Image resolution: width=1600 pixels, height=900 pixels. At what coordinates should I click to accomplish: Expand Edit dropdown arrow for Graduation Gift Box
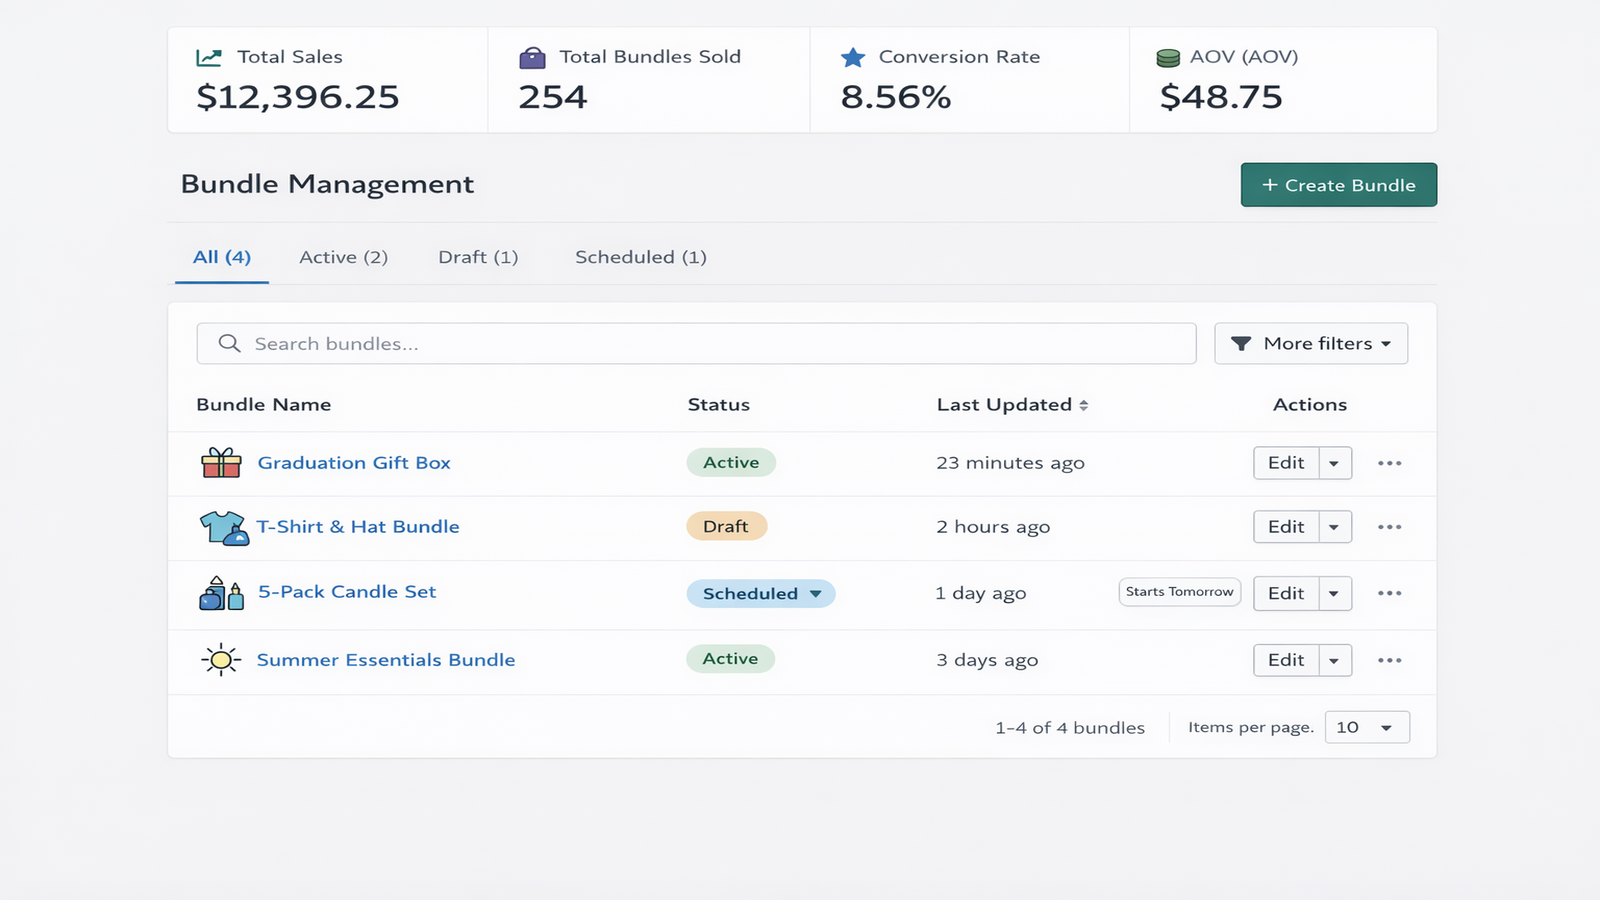(x=1335, y=463)
